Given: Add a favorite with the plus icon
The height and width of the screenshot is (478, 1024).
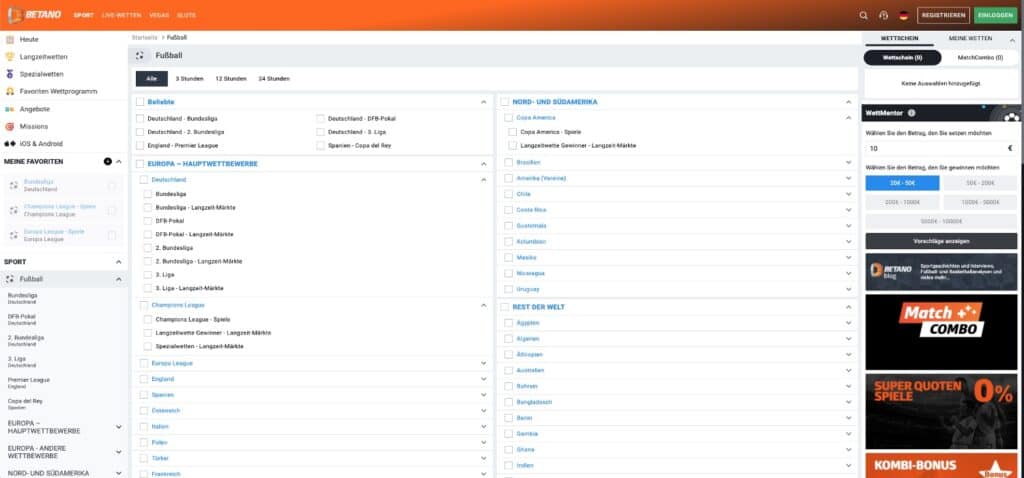Looking at the screenshot, I should click(108, 161).
